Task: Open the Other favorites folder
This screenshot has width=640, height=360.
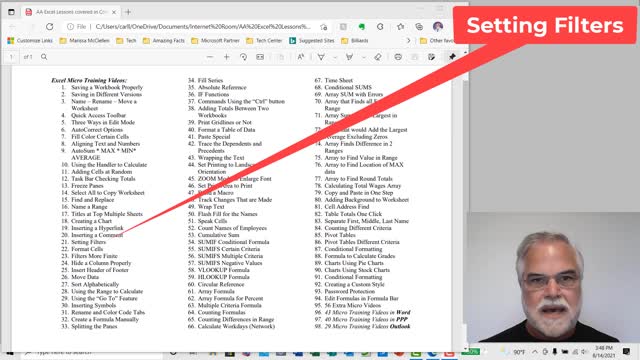Action: pyautogui.click(x=436, y=40)
